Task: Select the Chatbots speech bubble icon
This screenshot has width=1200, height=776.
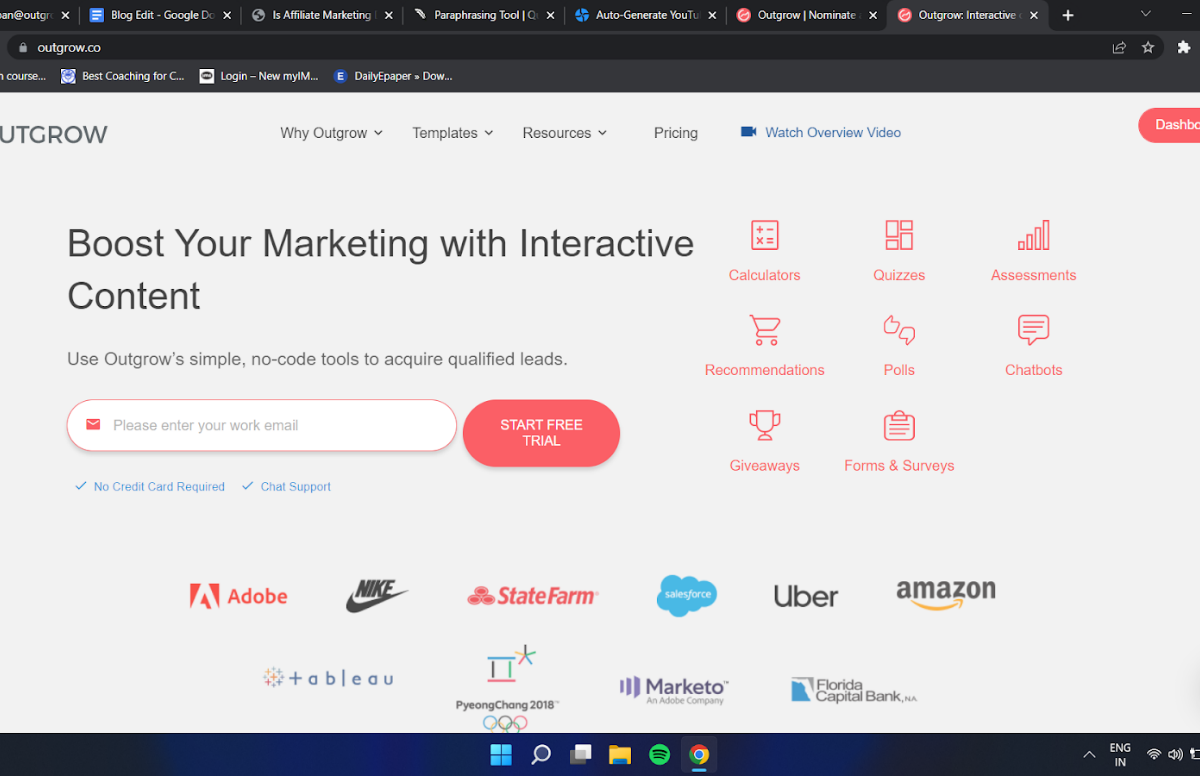Action: (1033, 330)
